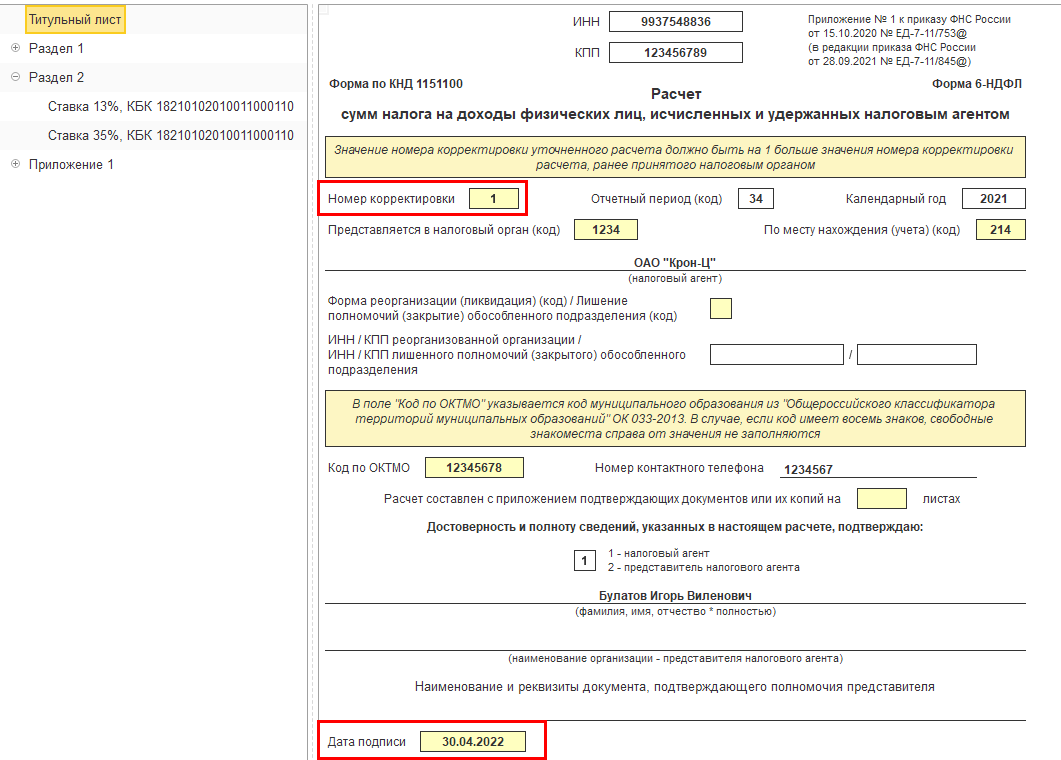
Task: Collapse the Раздел 2 node
Action: [x=16, y=77]
